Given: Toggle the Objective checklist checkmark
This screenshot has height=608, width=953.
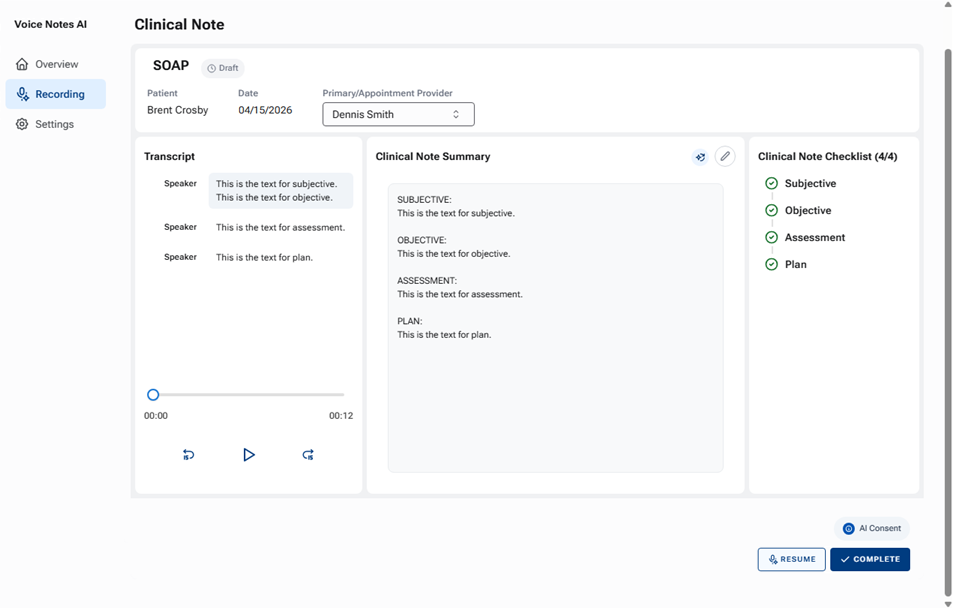Looking at the screenshot, I should tap(771, 211).
